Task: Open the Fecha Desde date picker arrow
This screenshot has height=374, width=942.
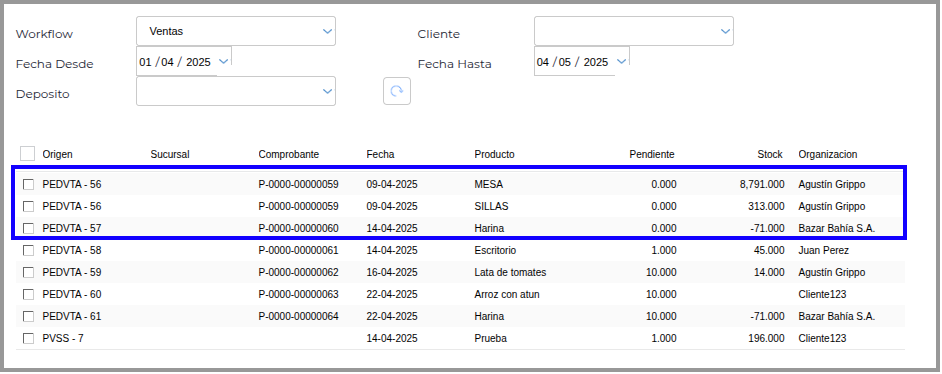Action: click(223, 62)
